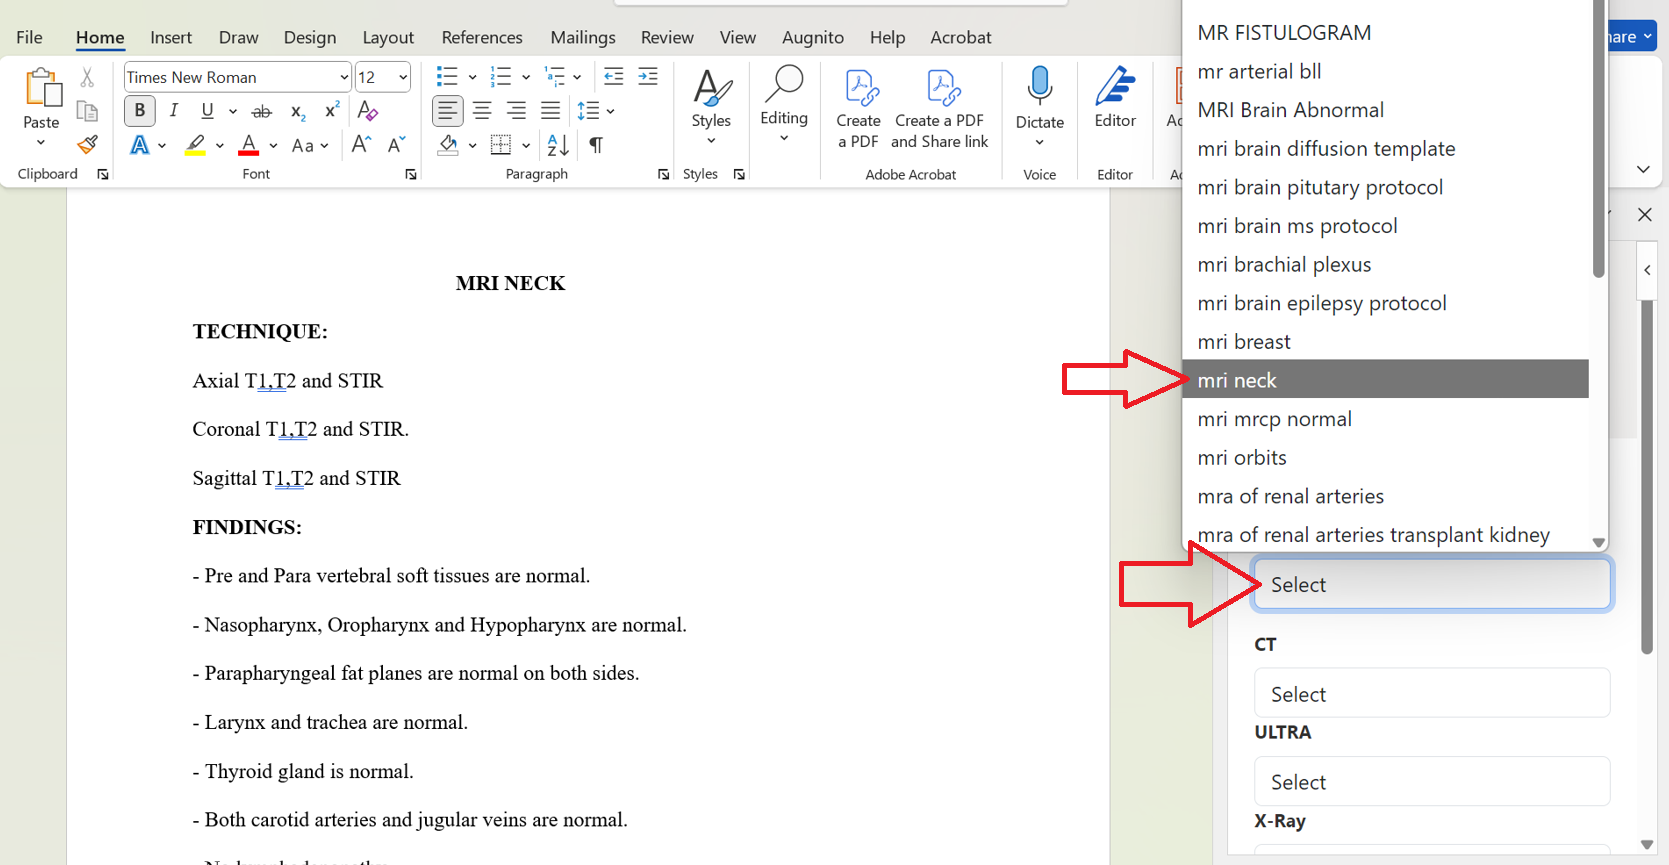Switch to the Insert ribbon tab
This screenshot has height=865, width=1669.
coord(171,37)
